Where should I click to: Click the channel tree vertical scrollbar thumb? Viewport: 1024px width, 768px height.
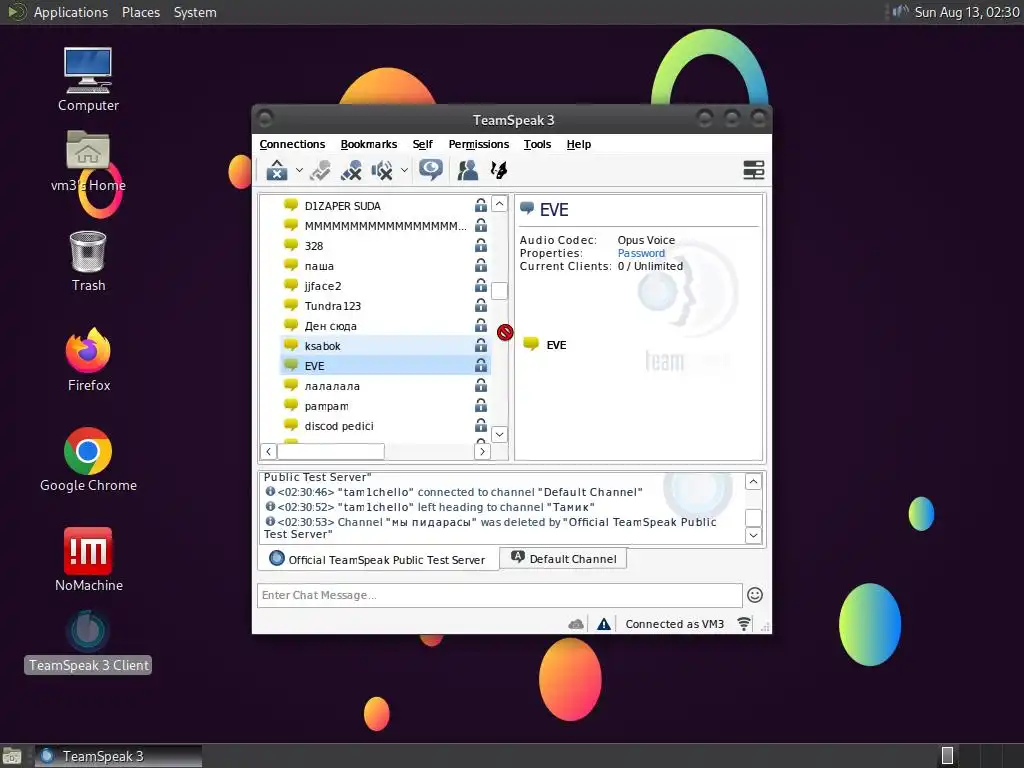point(499,291)
